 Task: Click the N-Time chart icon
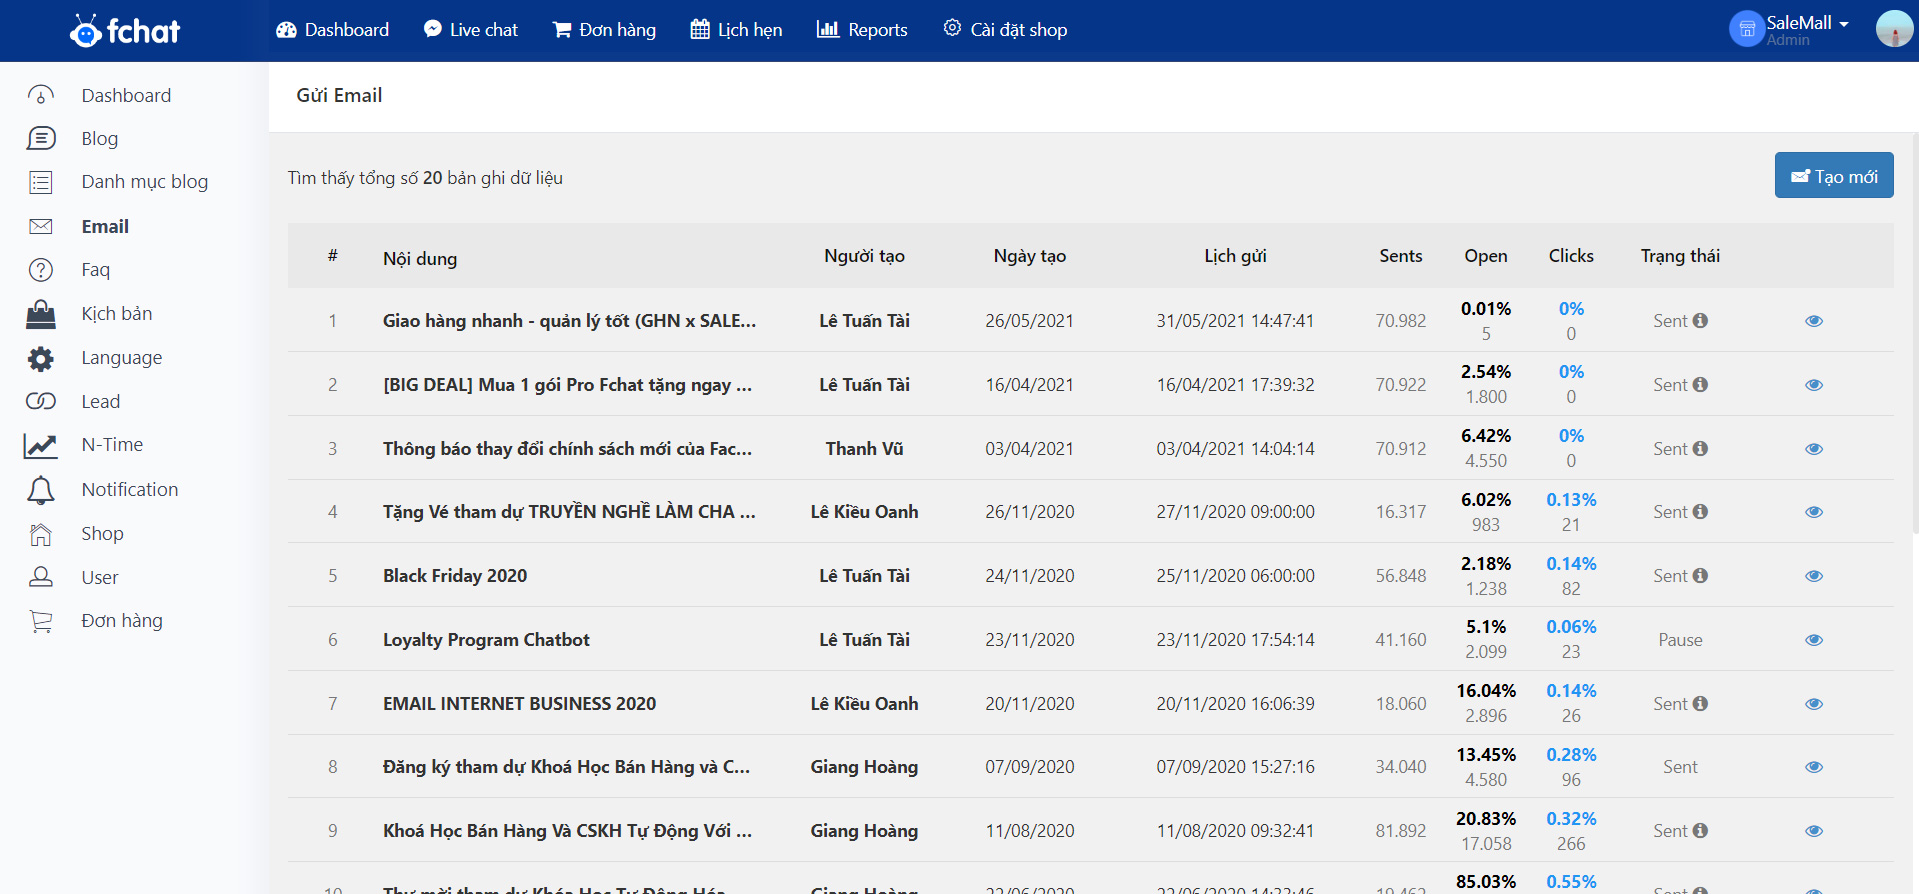[41, 446]
